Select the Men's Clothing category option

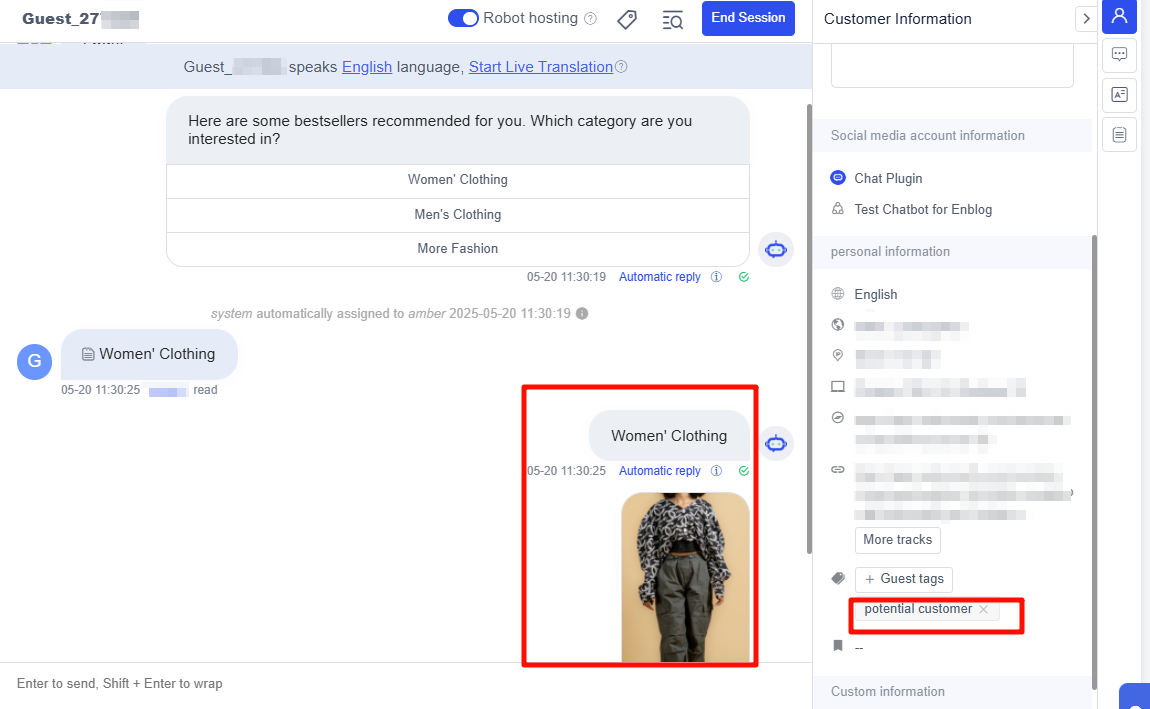(457, 214)
